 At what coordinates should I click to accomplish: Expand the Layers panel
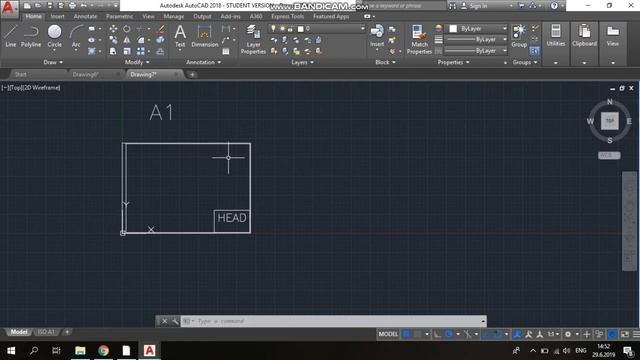[302, 62]
